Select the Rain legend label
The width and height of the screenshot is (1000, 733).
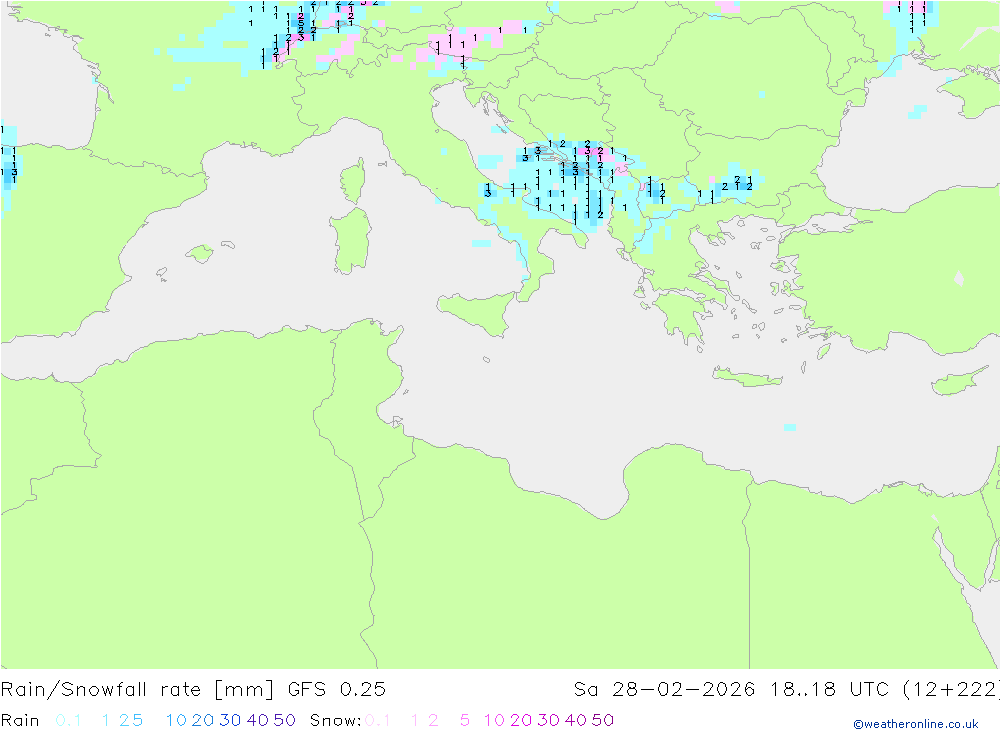click(20, 720)
